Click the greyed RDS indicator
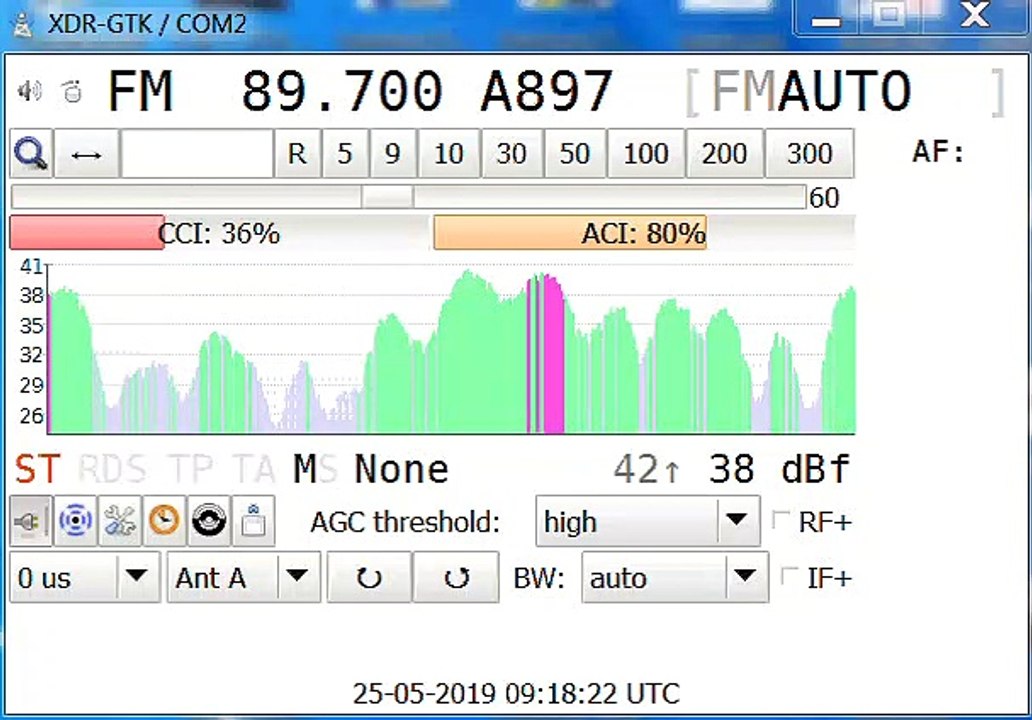Viewport: 1032px width, 720px height. point(112,469)
